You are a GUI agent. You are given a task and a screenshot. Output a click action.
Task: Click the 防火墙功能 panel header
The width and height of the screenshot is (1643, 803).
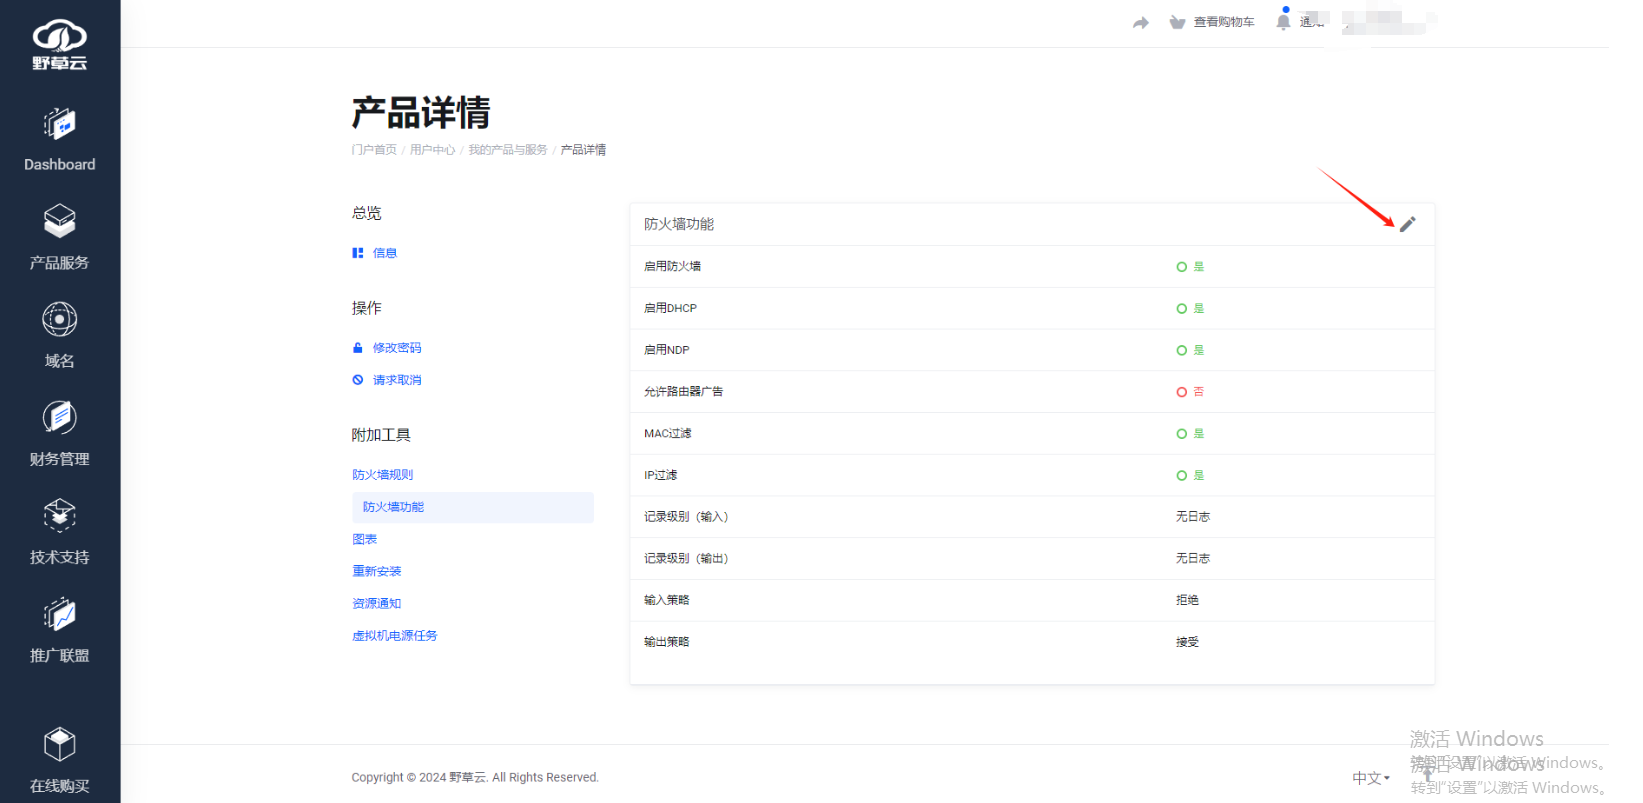(x=679, y=224)
